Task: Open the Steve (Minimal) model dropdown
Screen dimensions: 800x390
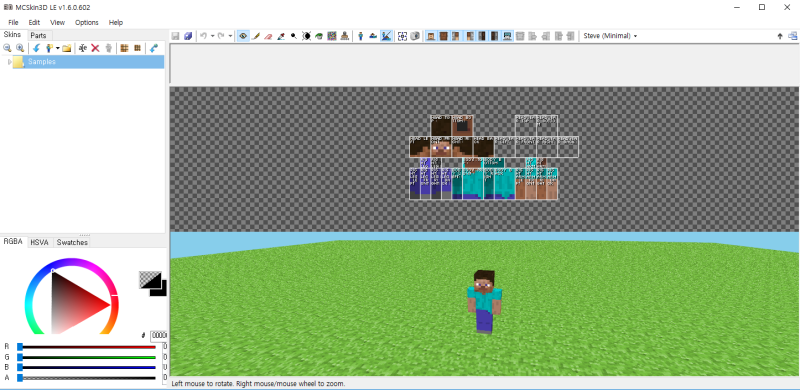Action: [610, 36]
